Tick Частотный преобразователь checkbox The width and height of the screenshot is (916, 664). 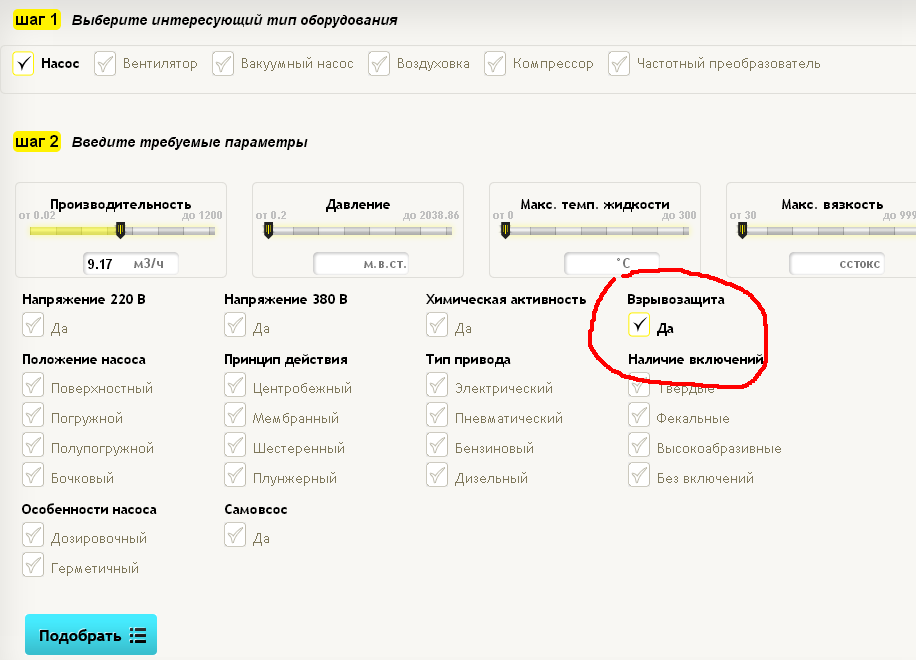click(x=619, y=64)
